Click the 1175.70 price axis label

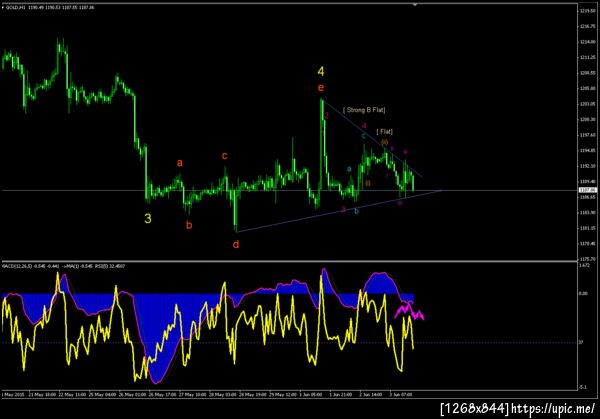pyautogui.click(x=588, y=259)
